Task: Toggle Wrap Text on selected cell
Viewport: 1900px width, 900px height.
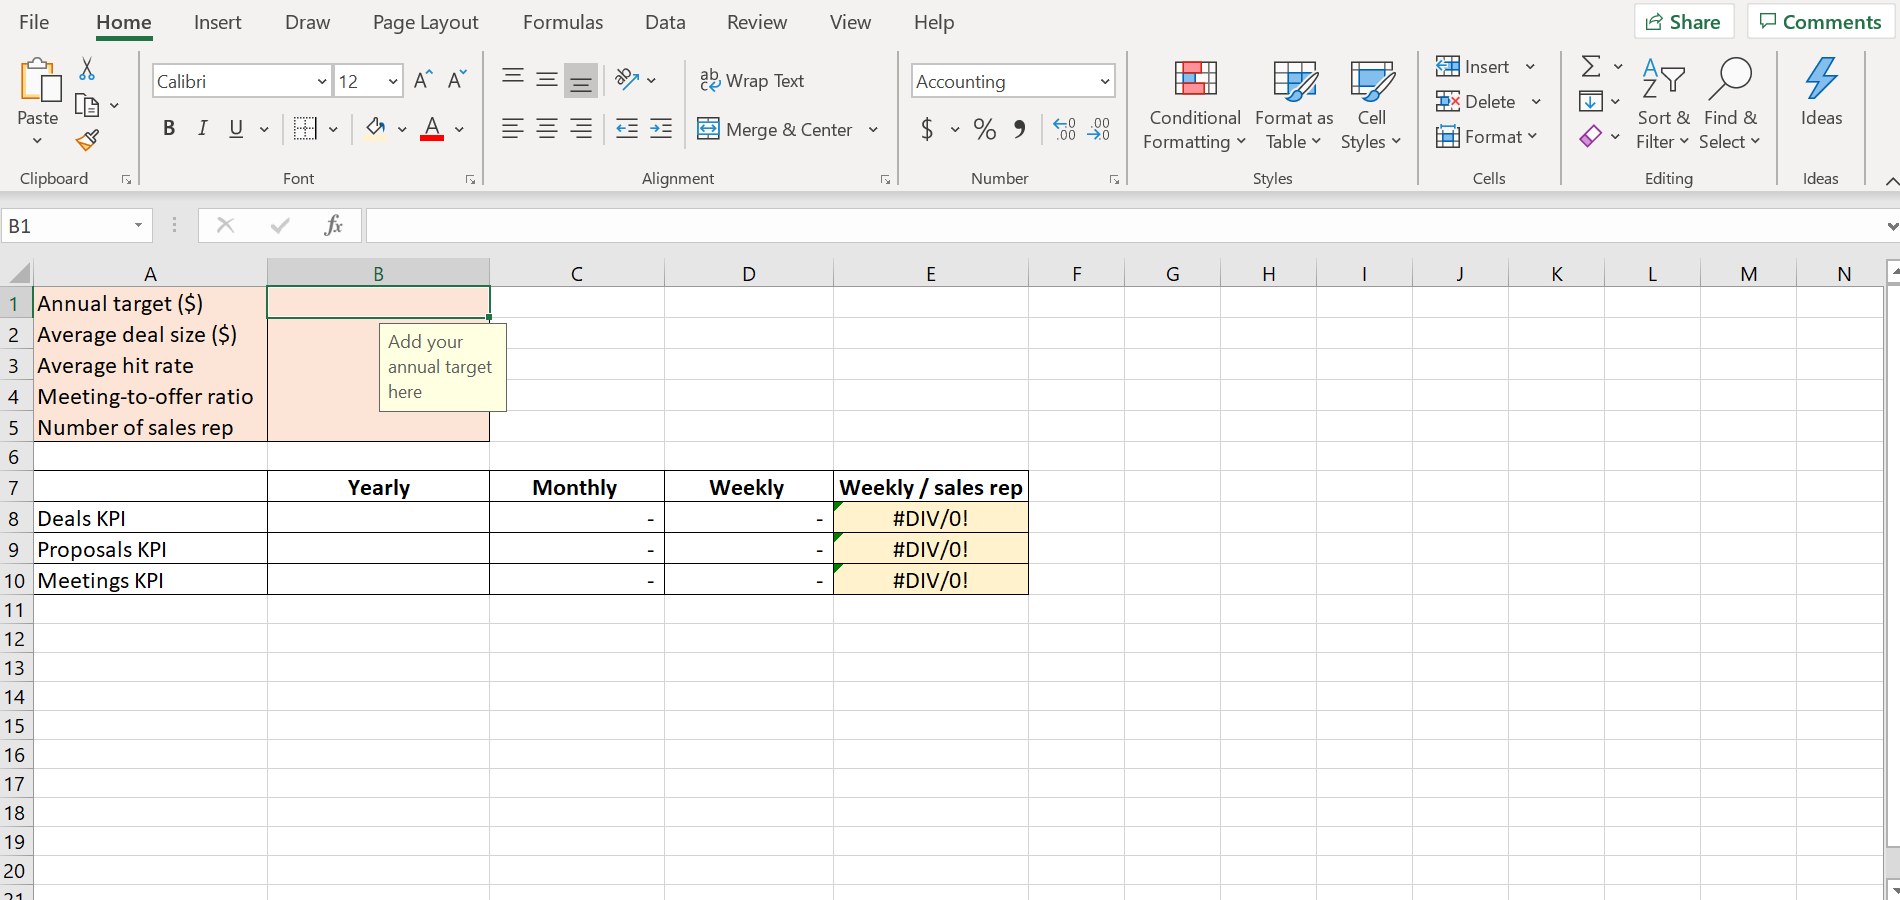Action: click(x=753, y=80)
